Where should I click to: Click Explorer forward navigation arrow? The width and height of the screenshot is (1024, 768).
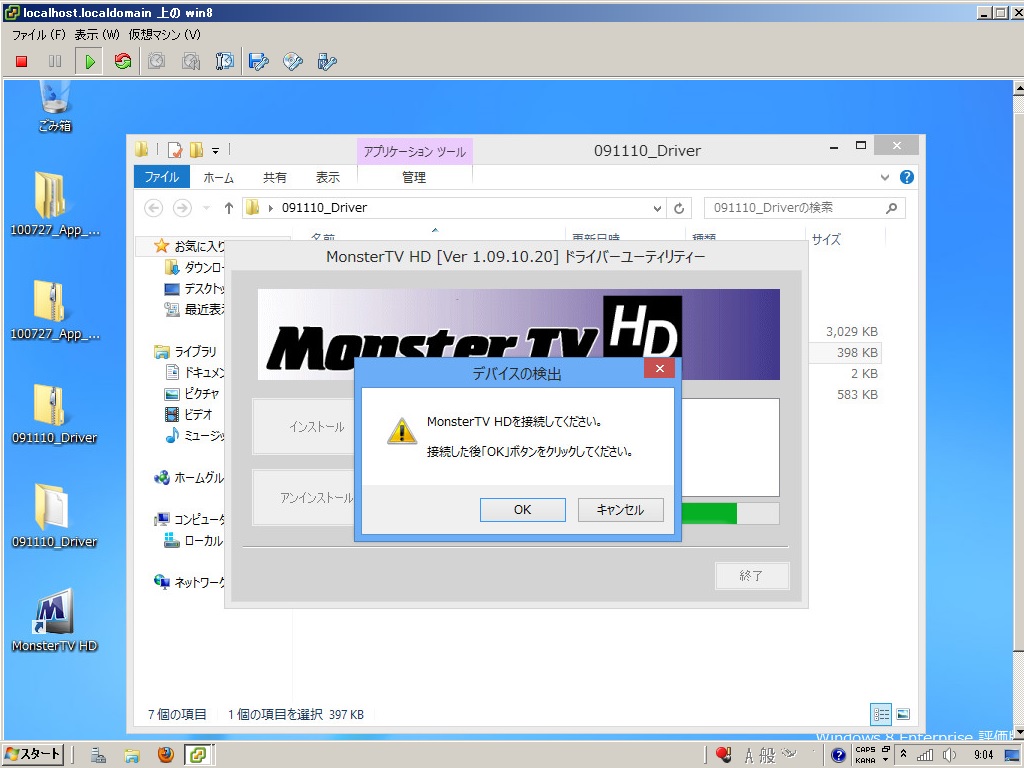coord(182,208)
